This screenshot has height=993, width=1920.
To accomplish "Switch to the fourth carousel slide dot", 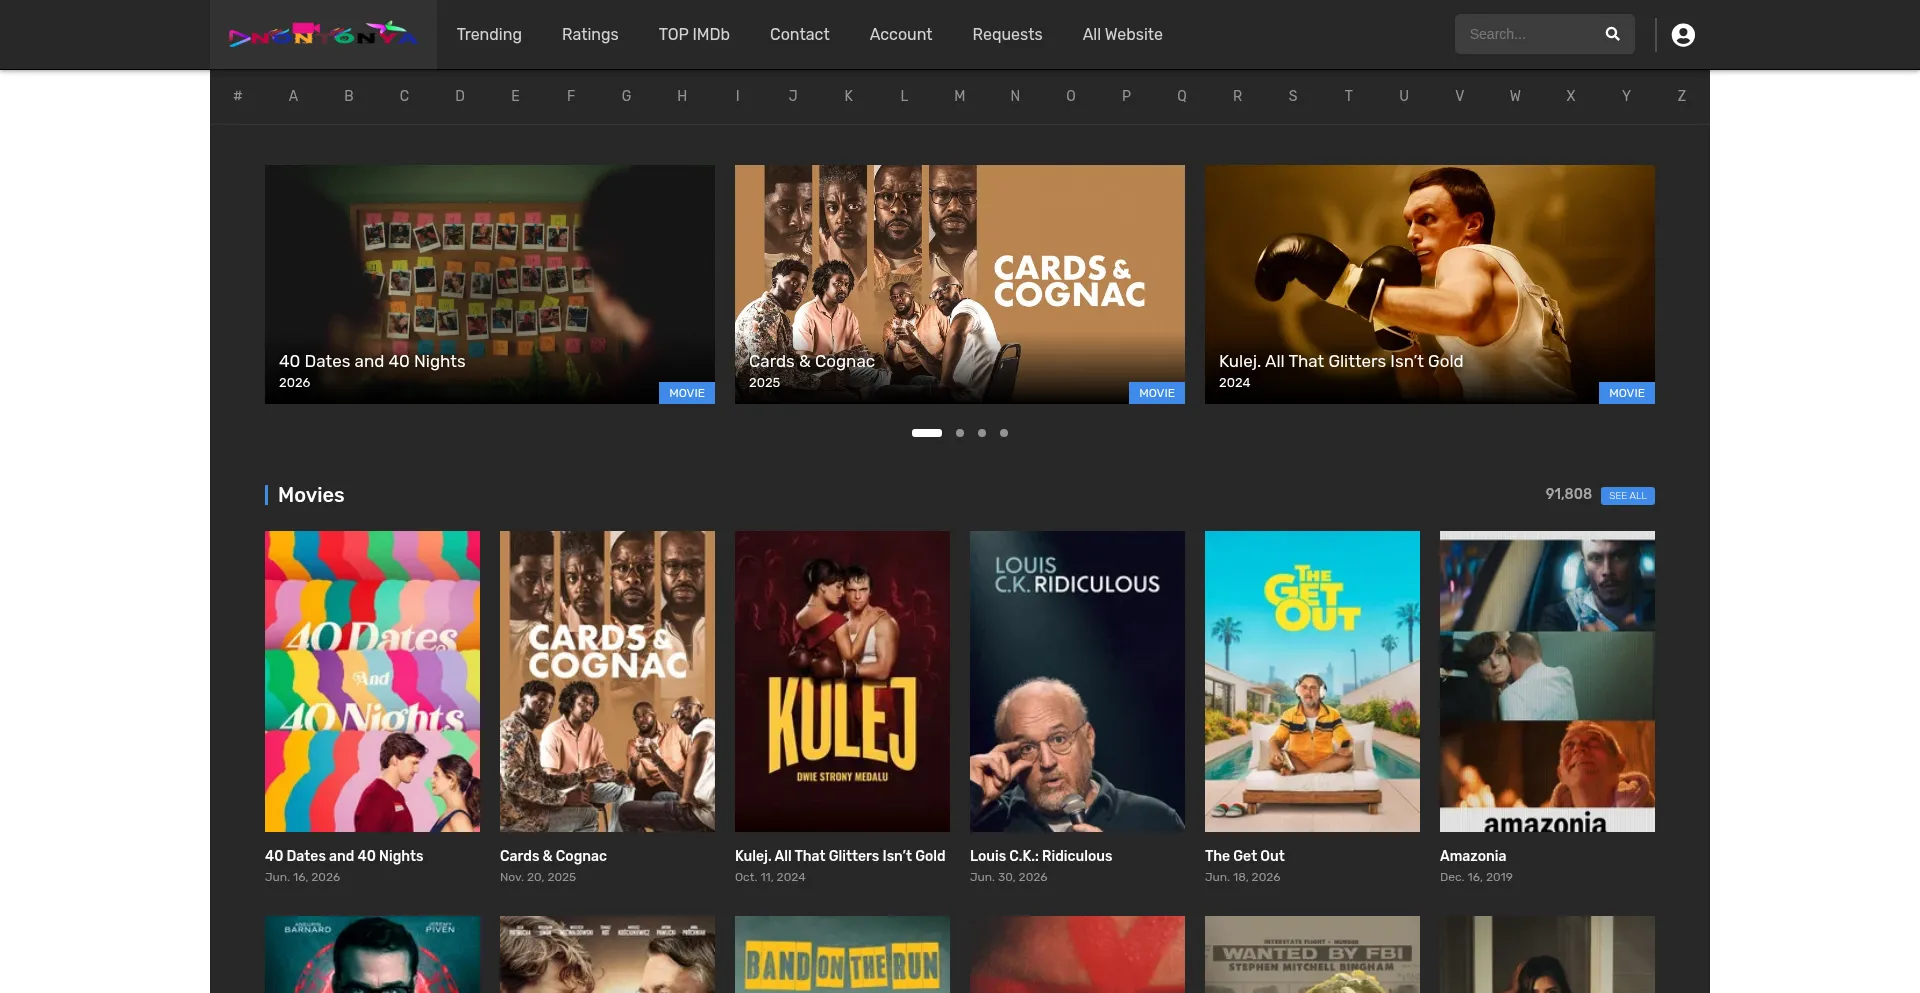I will point(1004,433).
